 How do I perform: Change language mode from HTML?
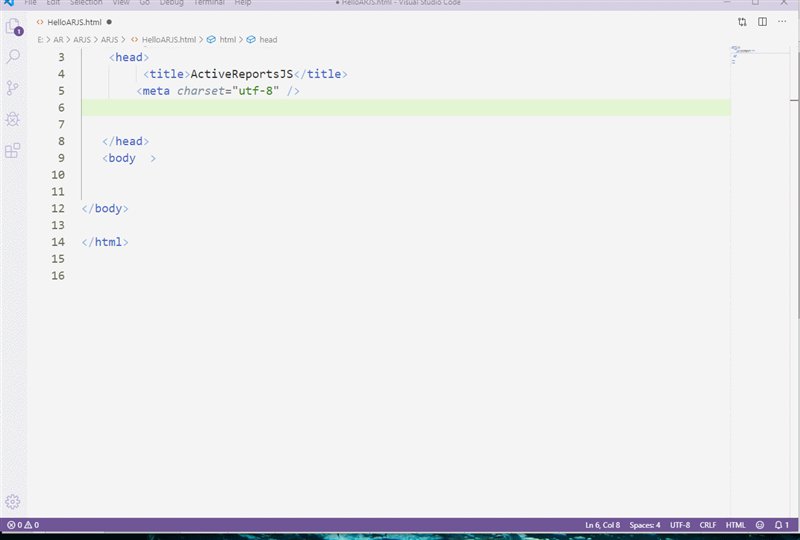735,525
